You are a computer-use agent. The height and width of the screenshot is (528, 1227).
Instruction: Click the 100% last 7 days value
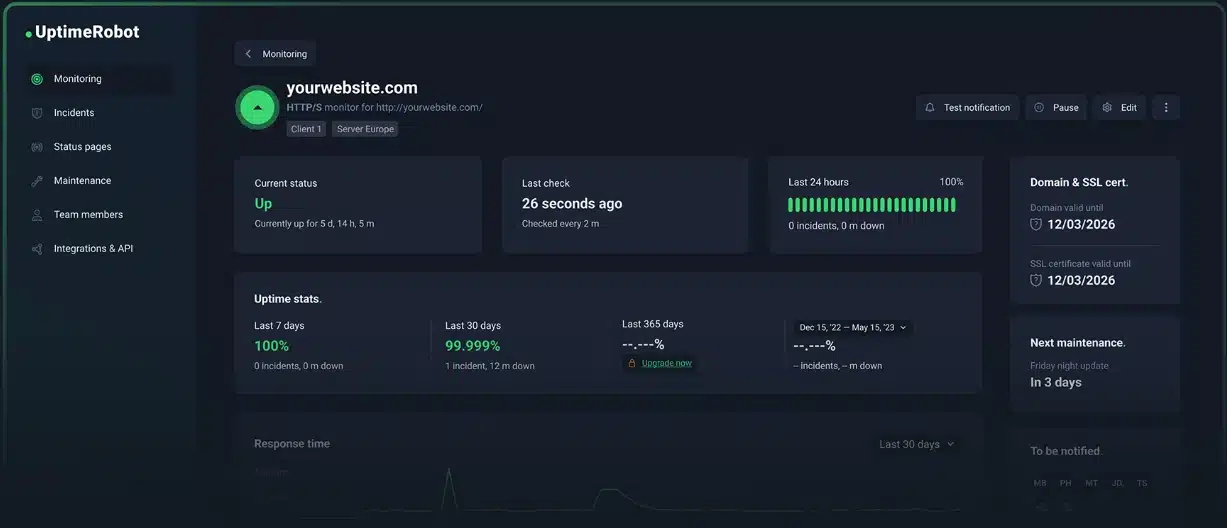coord(271,346)
